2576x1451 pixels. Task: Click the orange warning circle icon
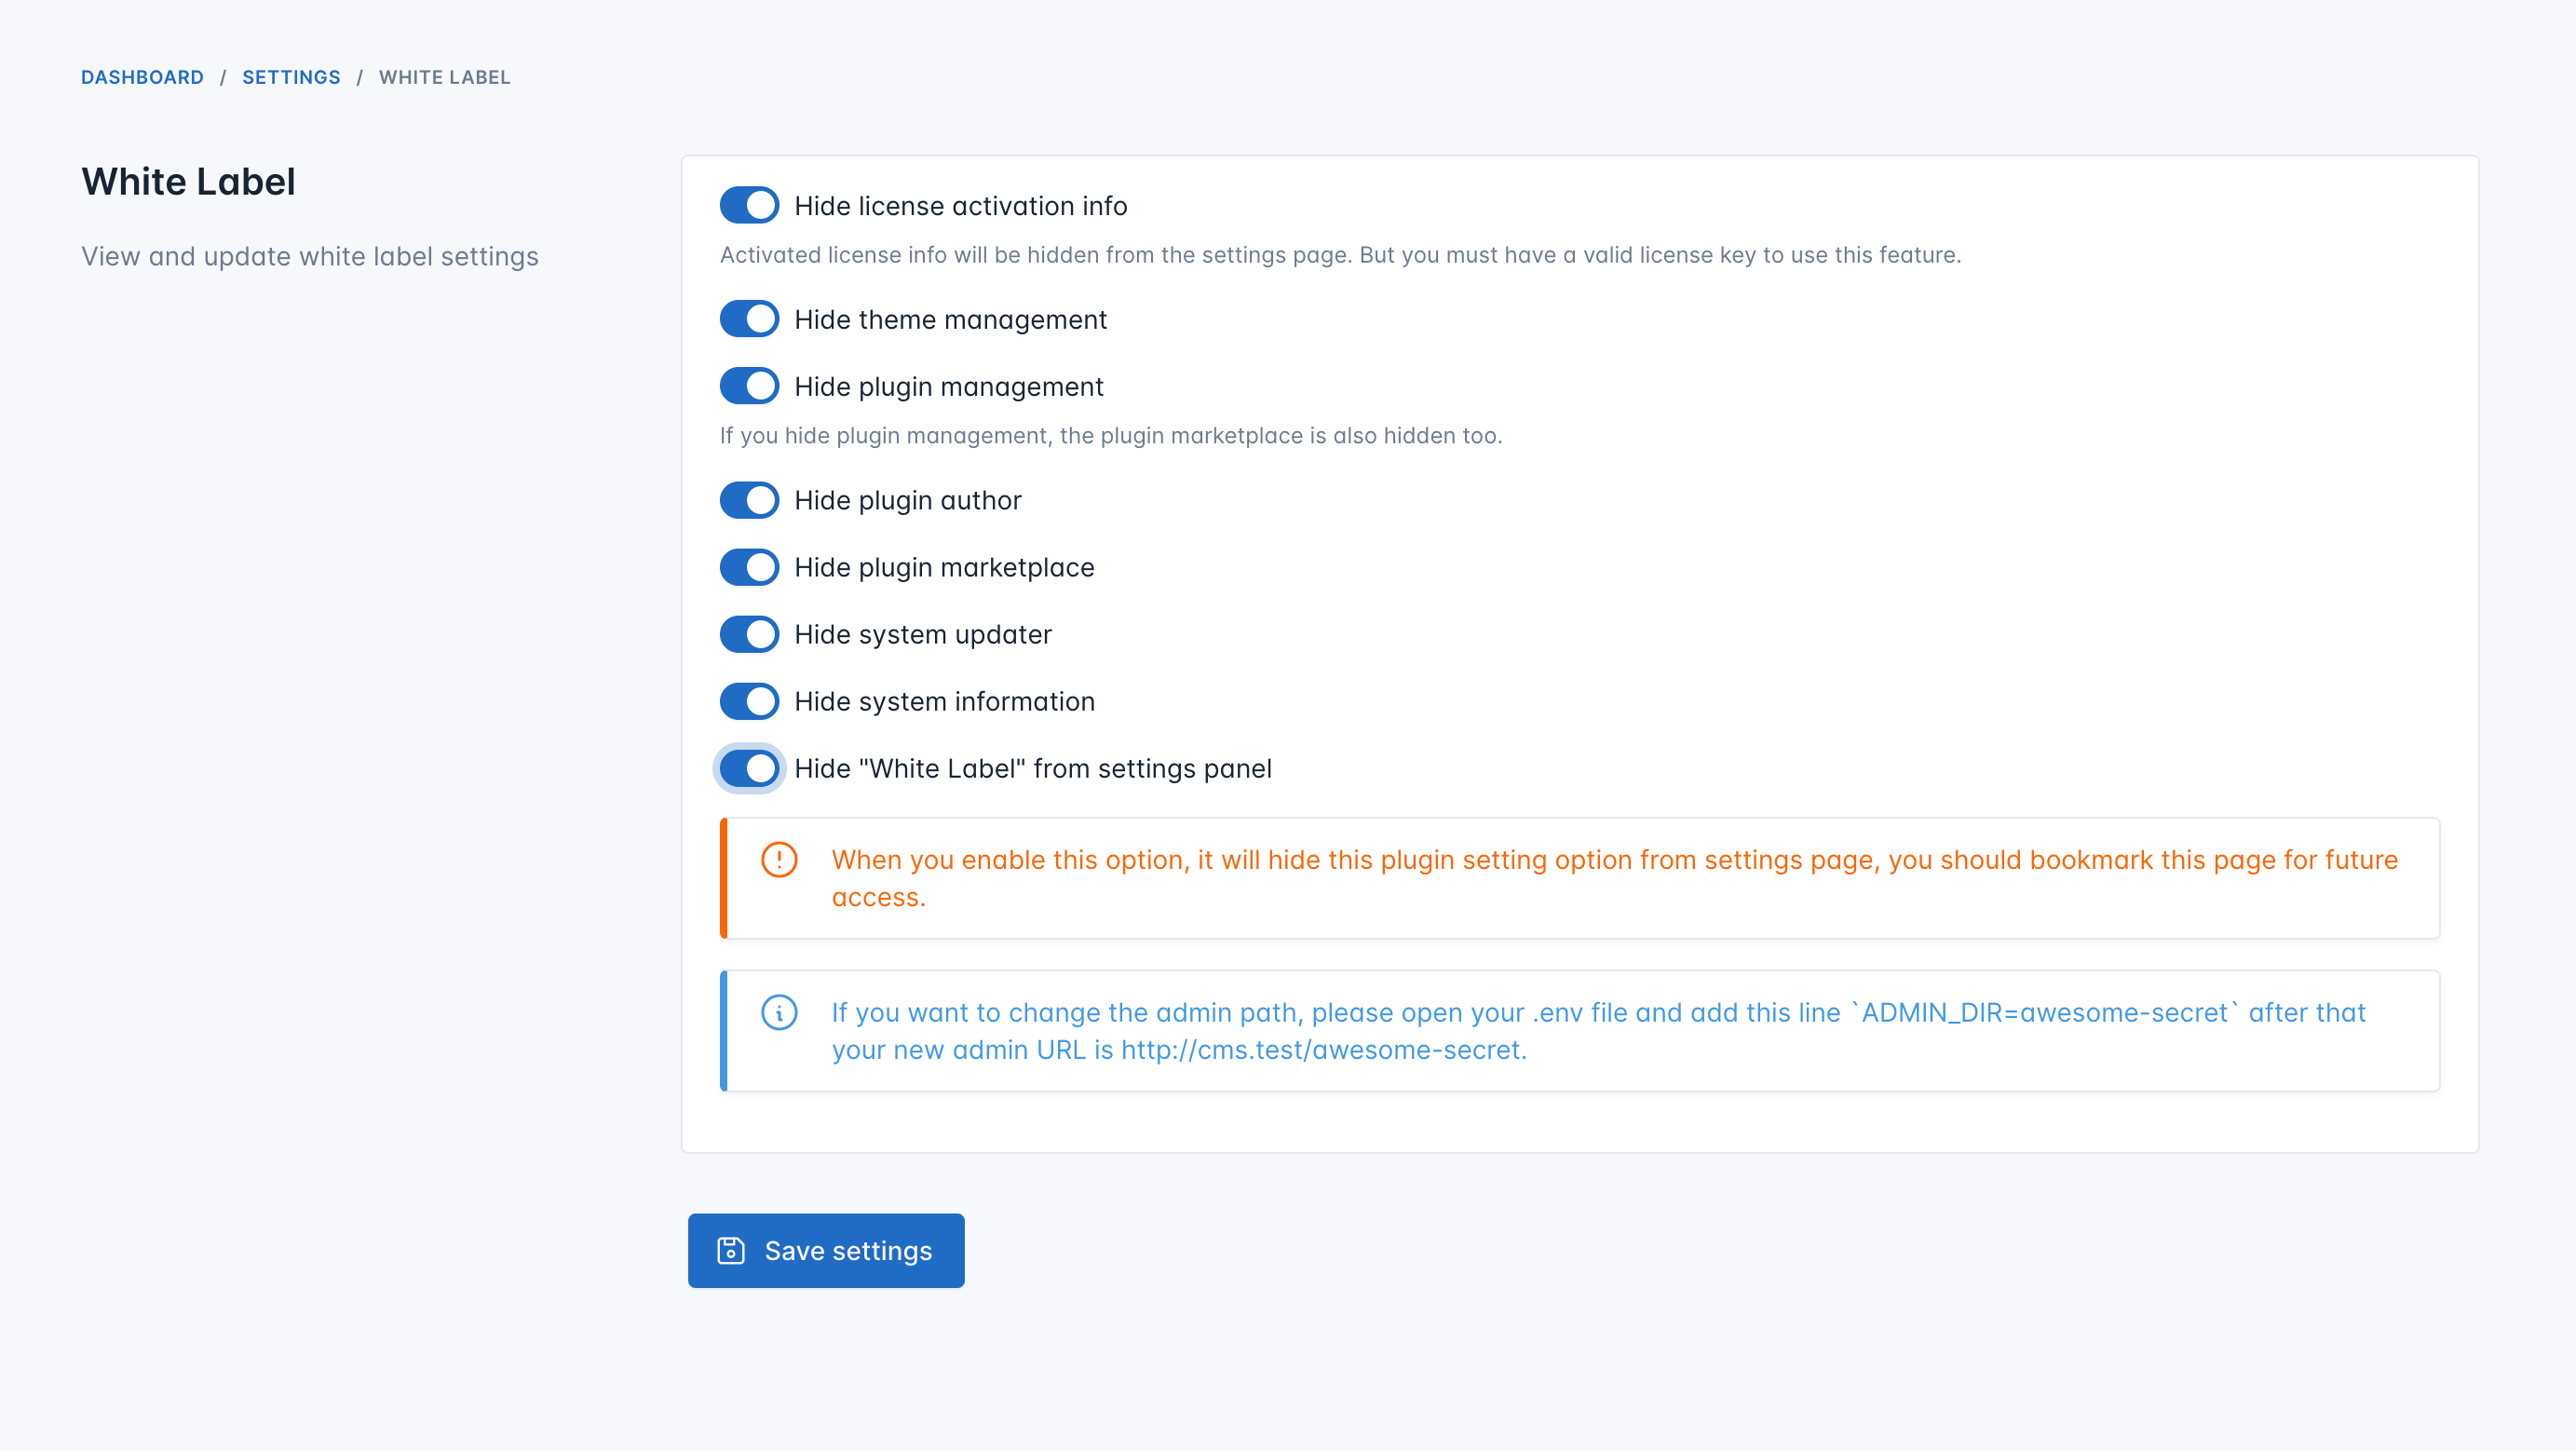click(779, 860)
